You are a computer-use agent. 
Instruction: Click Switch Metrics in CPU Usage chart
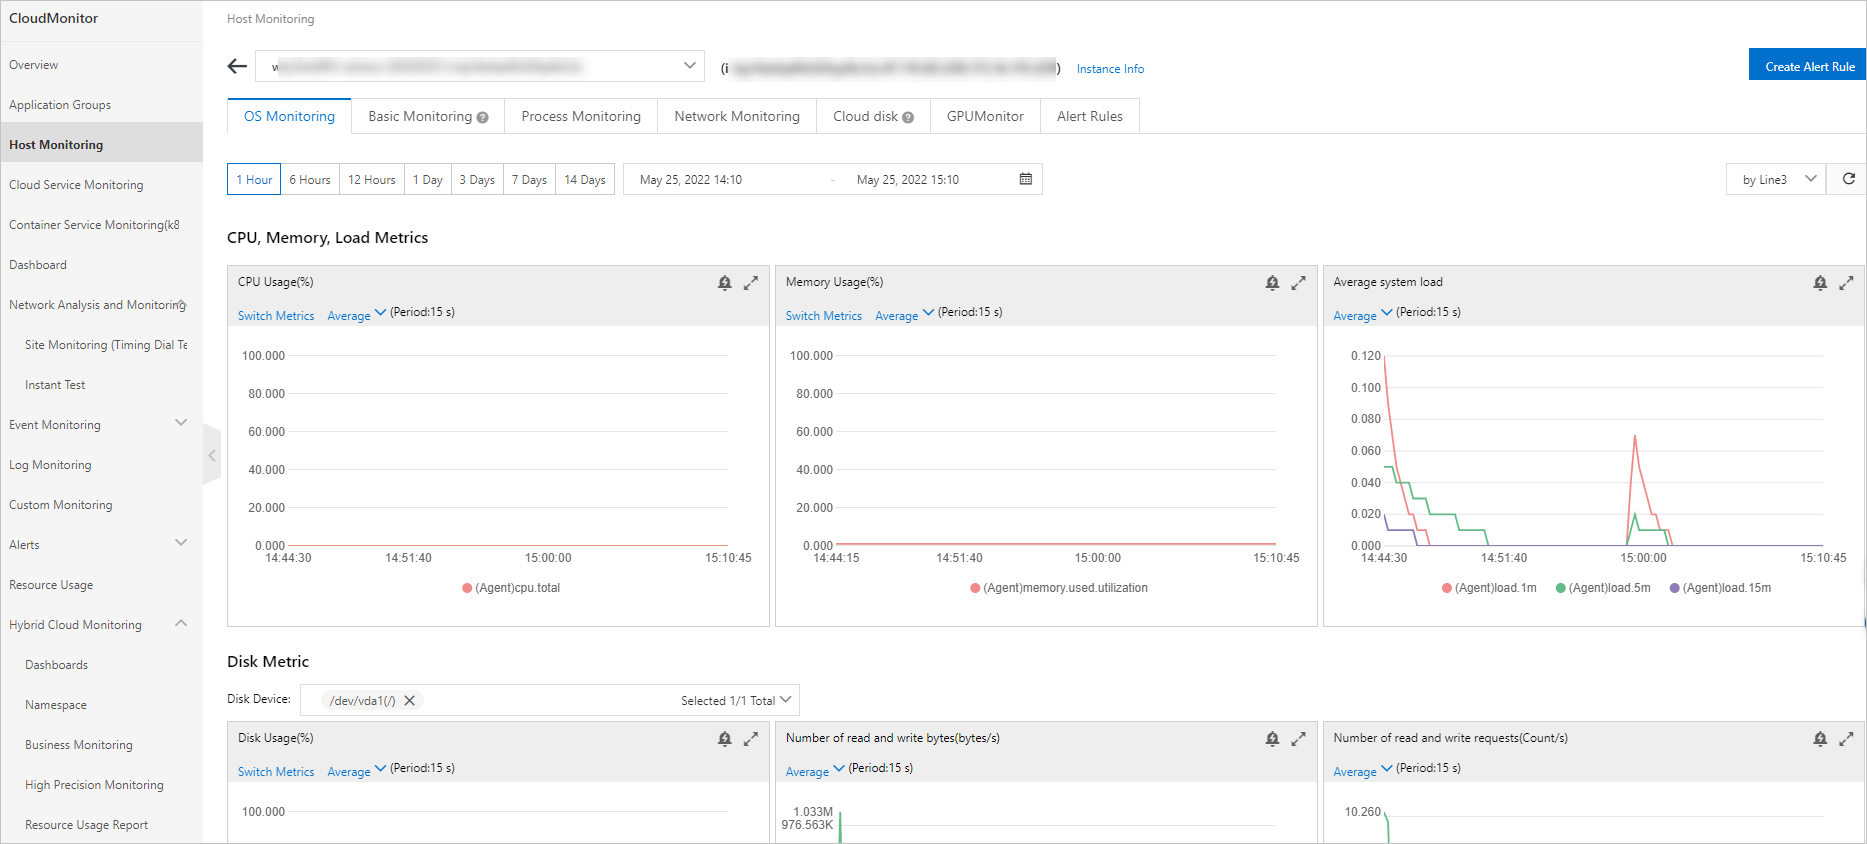tap(276, 316)
